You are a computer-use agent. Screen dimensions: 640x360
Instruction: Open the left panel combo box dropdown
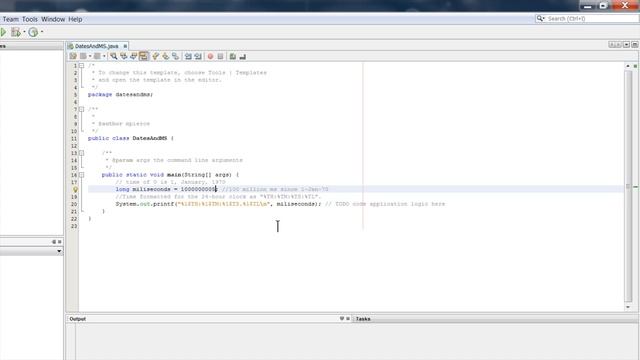pos(59,251)
